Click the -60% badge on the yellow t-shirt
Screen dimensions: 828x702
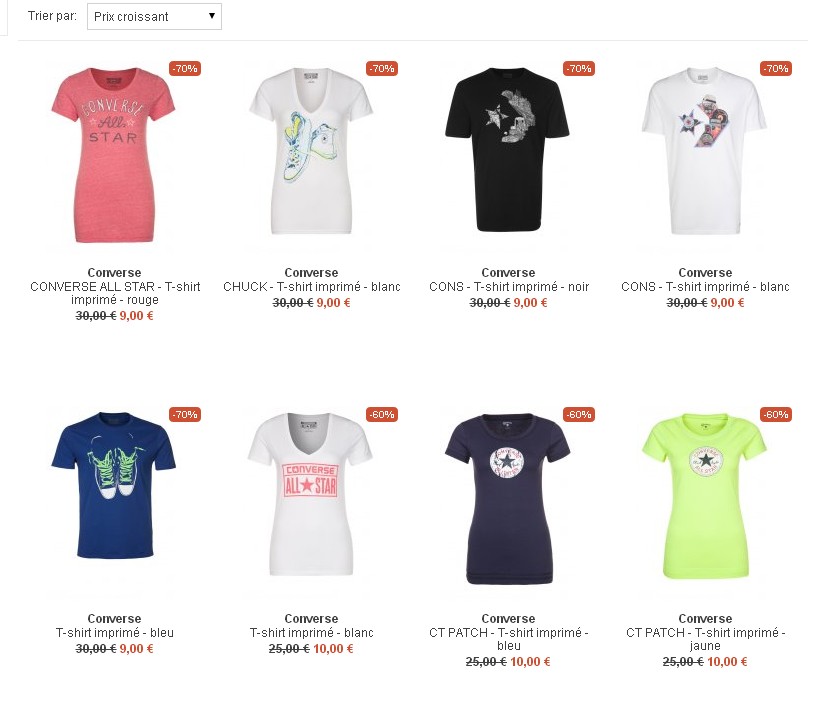(x=776, y=415)
